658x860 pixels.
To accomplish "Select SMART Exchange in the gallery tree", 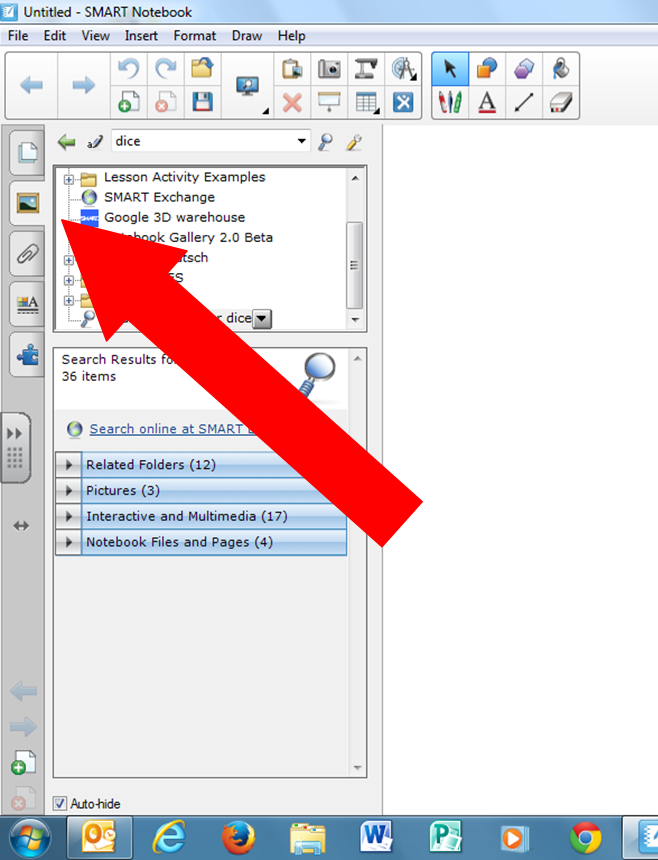I will [159, 197].
